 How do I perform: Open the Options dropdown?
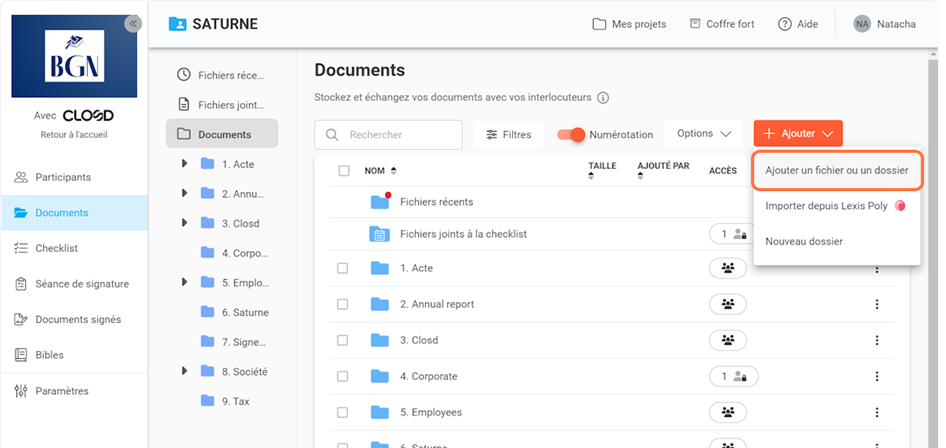(x=704, y=134)
